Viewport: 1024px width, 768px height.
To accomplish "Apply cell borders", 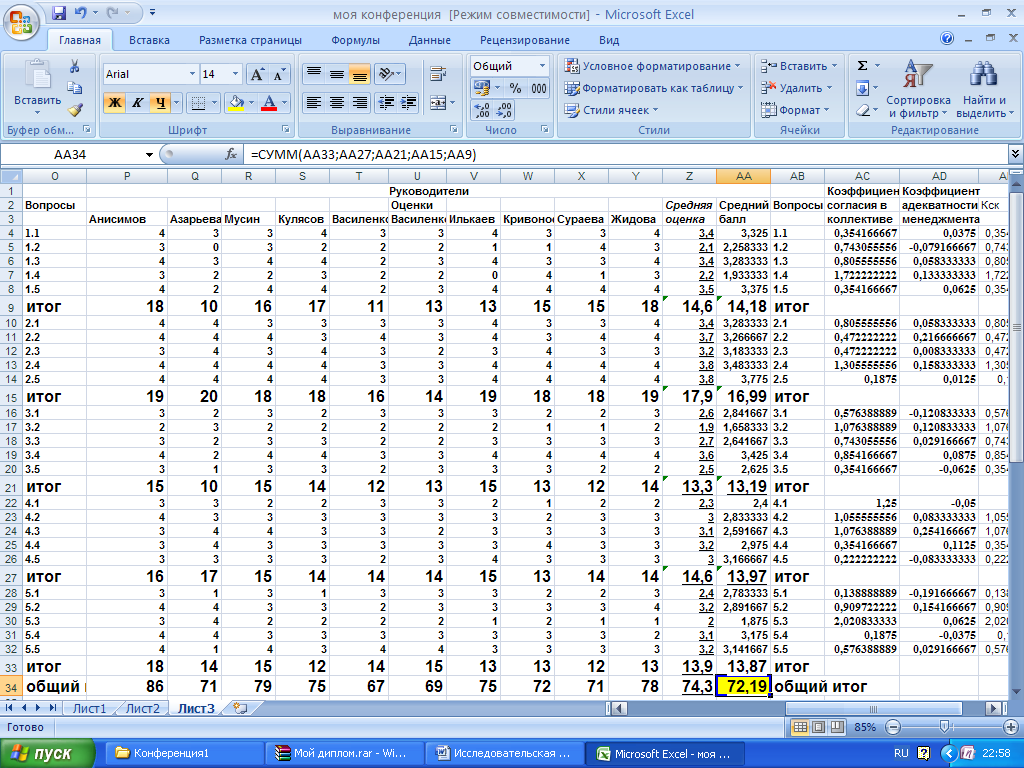I will point(198,103).
